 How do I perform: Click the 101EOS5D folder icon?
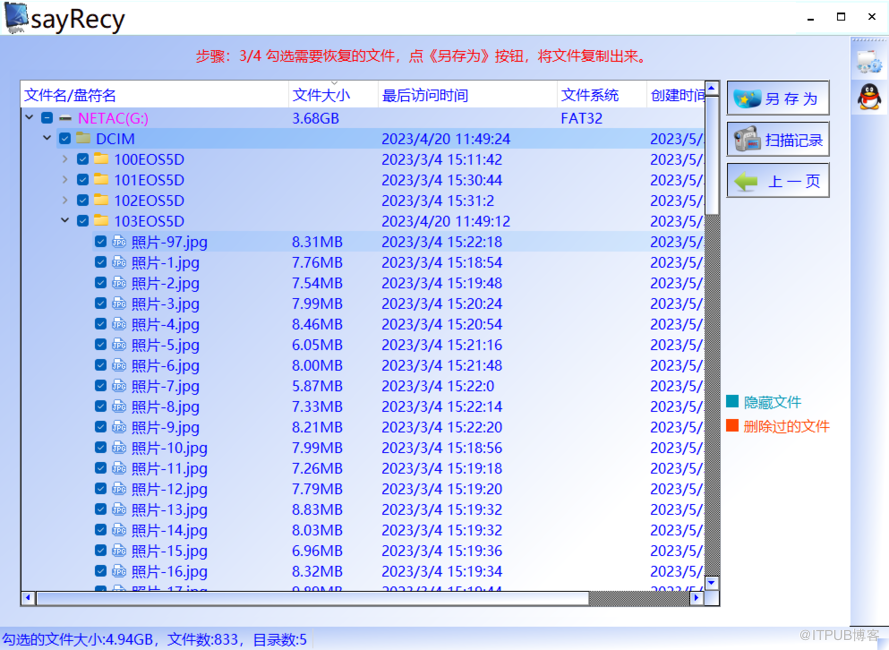tap(101, 180)
